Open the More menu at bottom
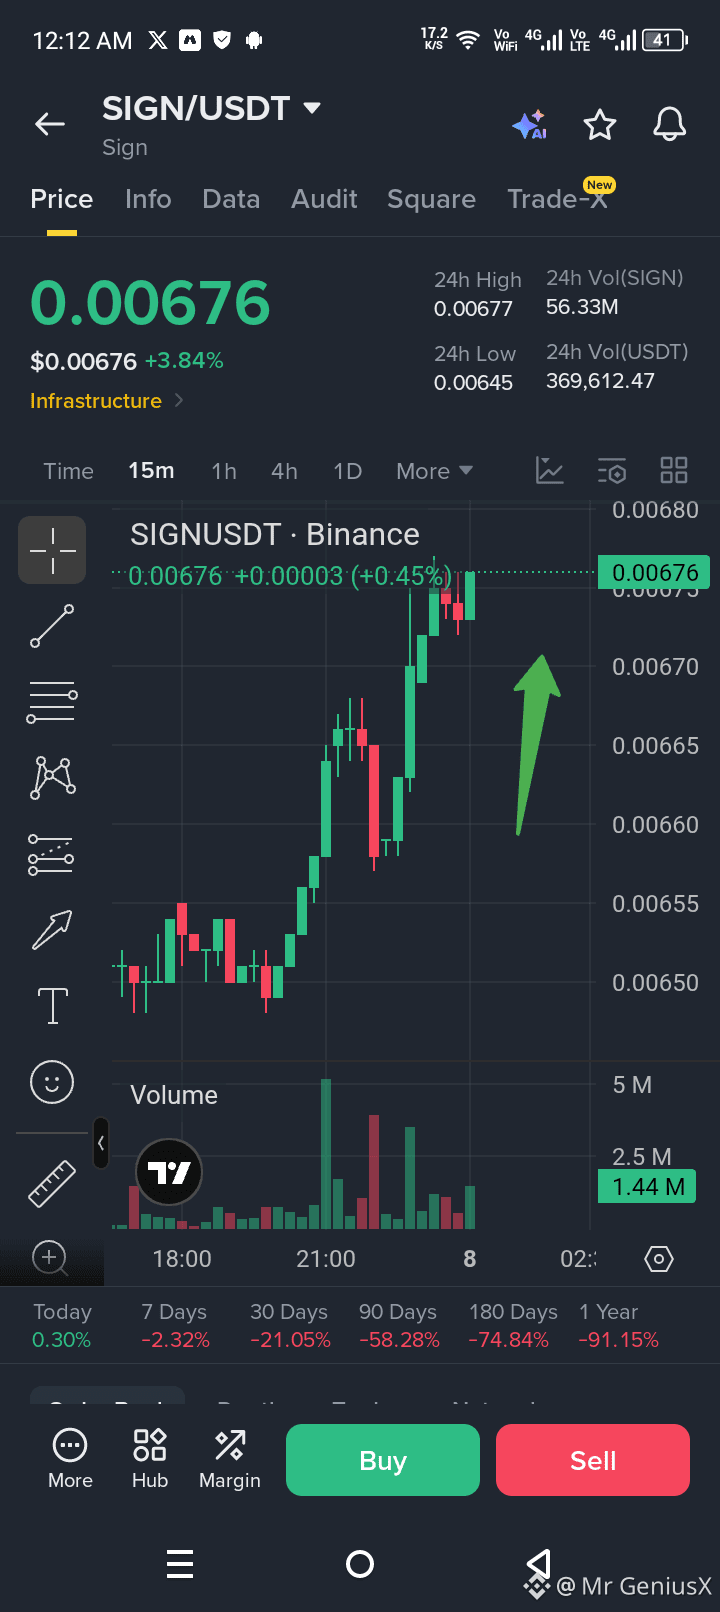Image resolution: width=720 pixels, height=1612 pixels. (x=70, y=1460)
